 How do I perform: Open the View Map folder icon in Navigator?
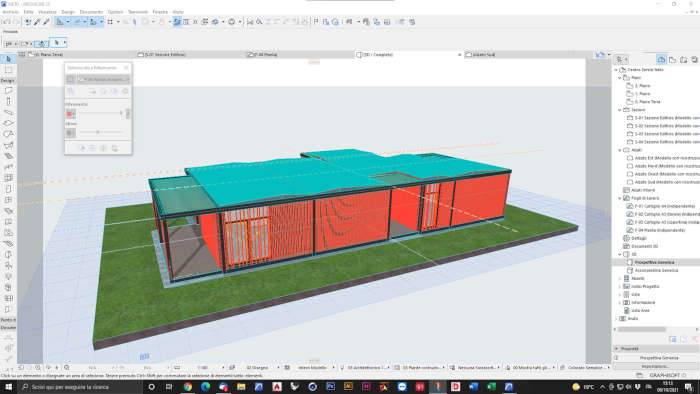[672, 59]
